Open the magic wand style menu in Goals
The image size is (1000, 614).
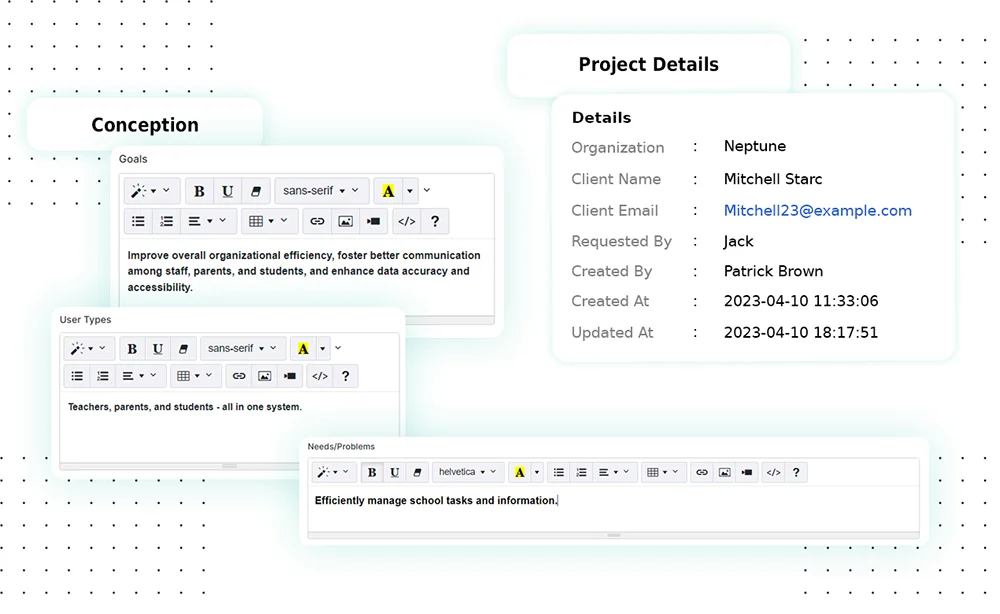click(152, 191)
